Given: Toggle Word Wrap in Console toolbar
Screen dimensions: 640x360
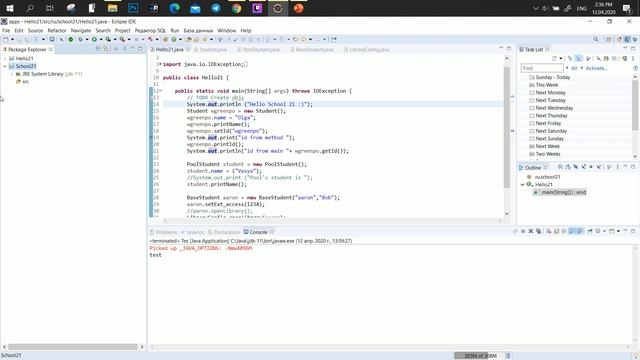Looking at the screenshot, I should pos(564,231).
